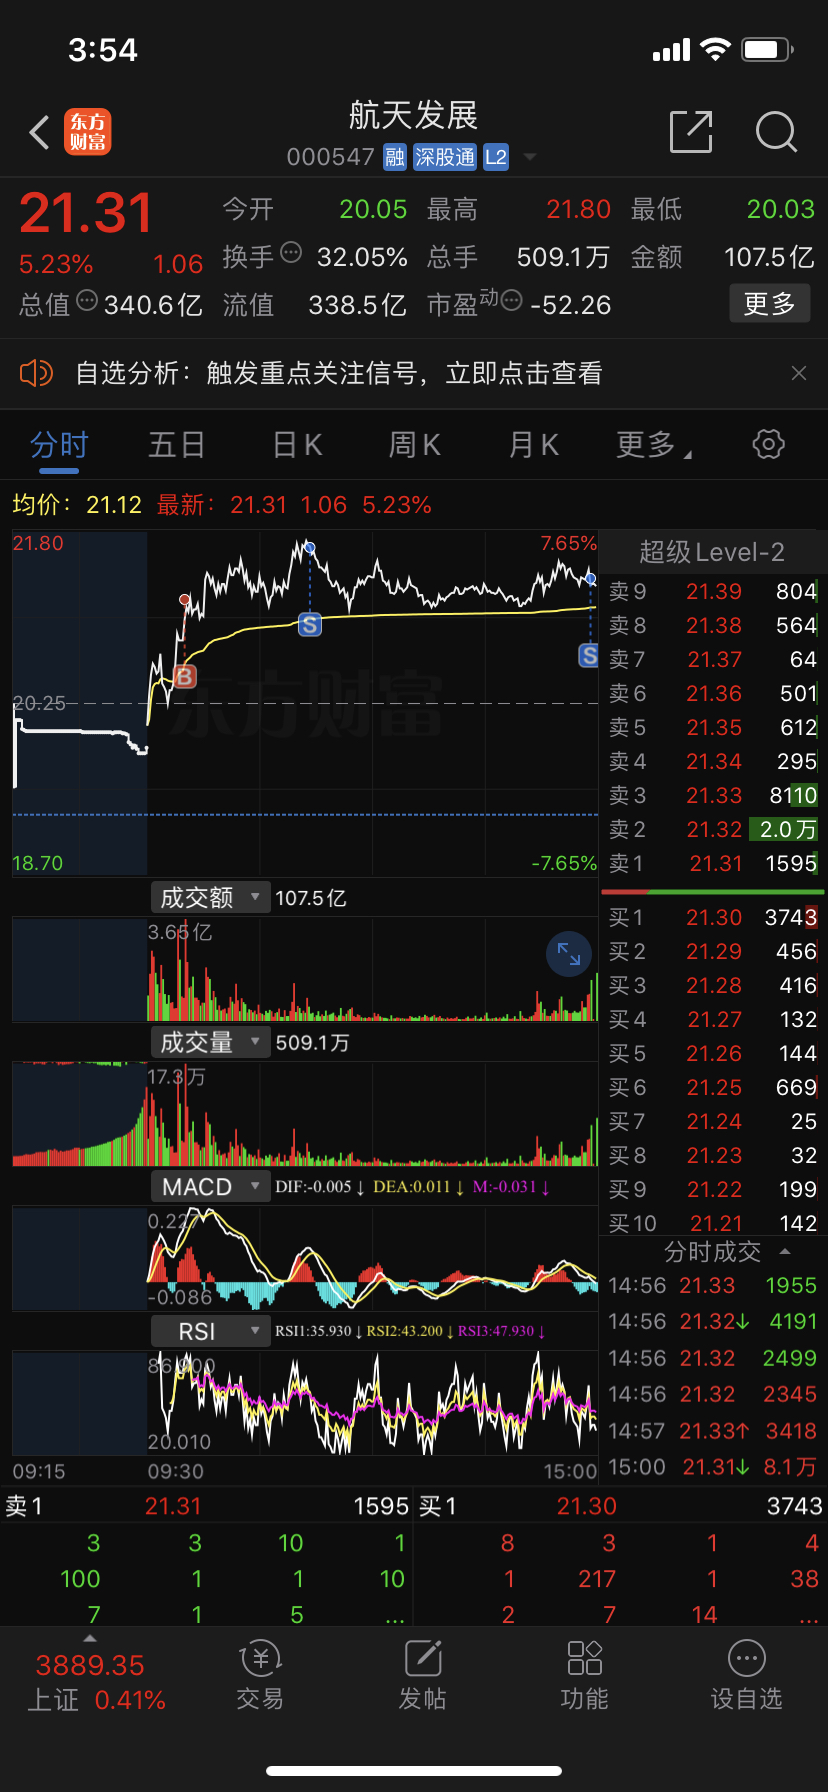Viewport: 828px width, 1792px height.
Task: Open the MACD indicator dropdown
Action: click(210, 1187)
